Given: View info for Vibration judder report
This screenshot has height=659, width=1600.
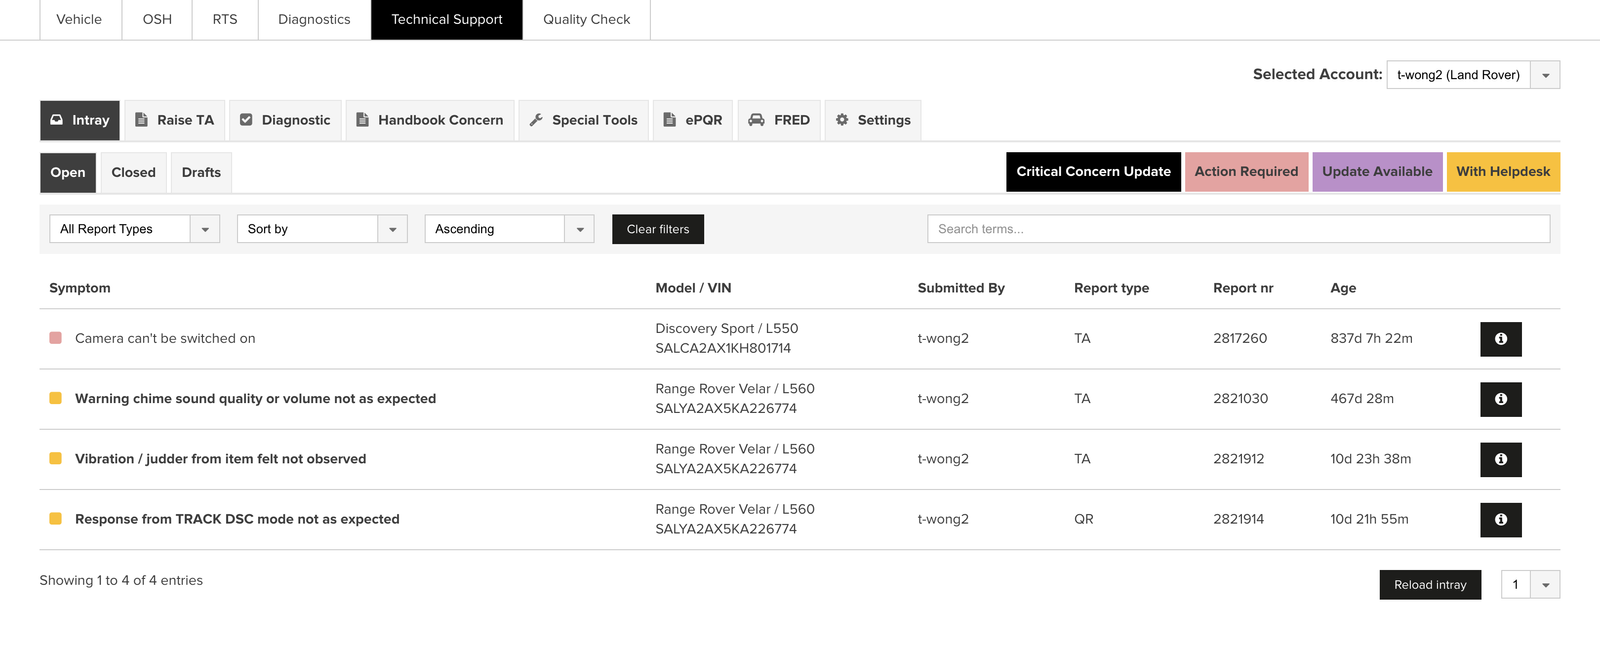Looking at the screenshot, I should [1500, 459].
